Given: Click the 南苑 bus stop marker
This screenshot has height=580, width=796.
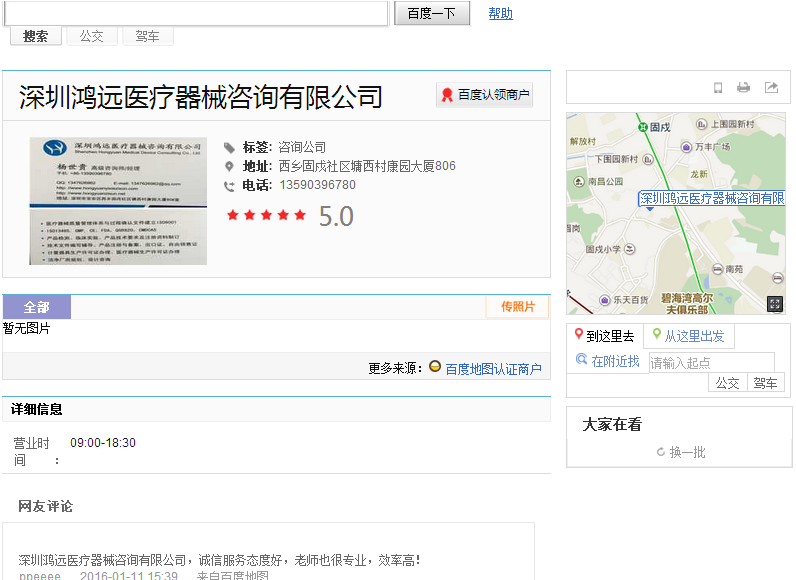Looking at the screenshot, I should pyautogui.click(x=717, y=269).
